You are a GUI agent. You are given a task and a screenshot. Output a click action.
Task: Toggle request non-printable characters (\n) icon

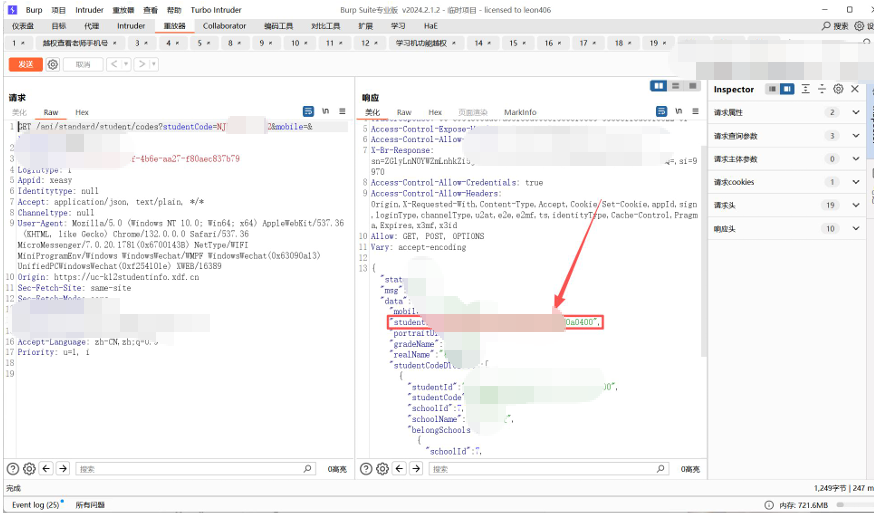pos(326,111)
